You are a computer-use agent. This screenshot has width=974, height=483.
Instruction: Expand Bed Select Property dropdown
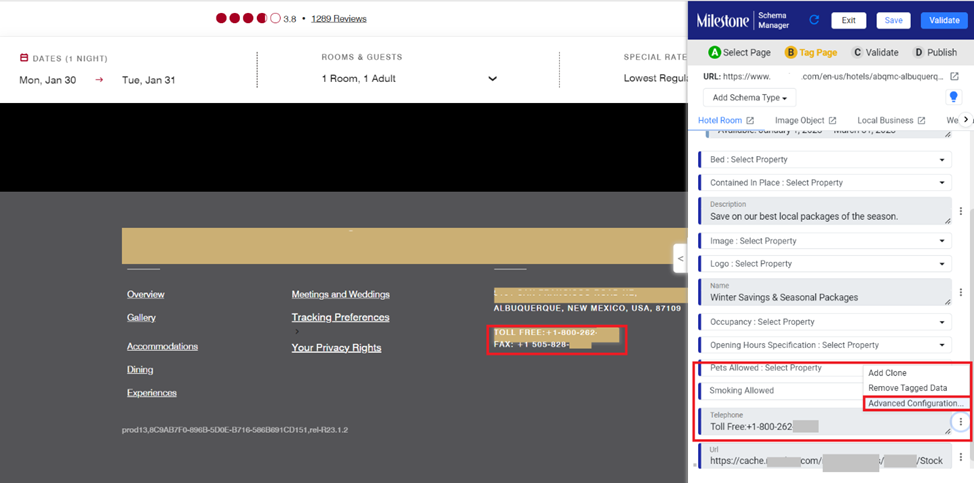(827, 160)
